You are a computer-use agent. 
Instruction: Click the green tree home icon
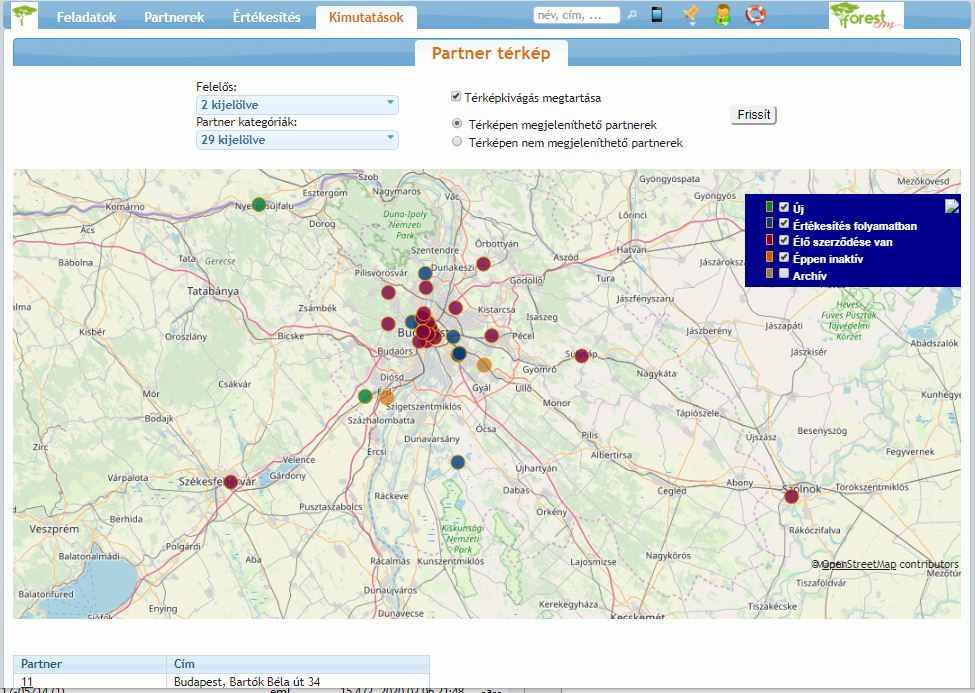25,16
